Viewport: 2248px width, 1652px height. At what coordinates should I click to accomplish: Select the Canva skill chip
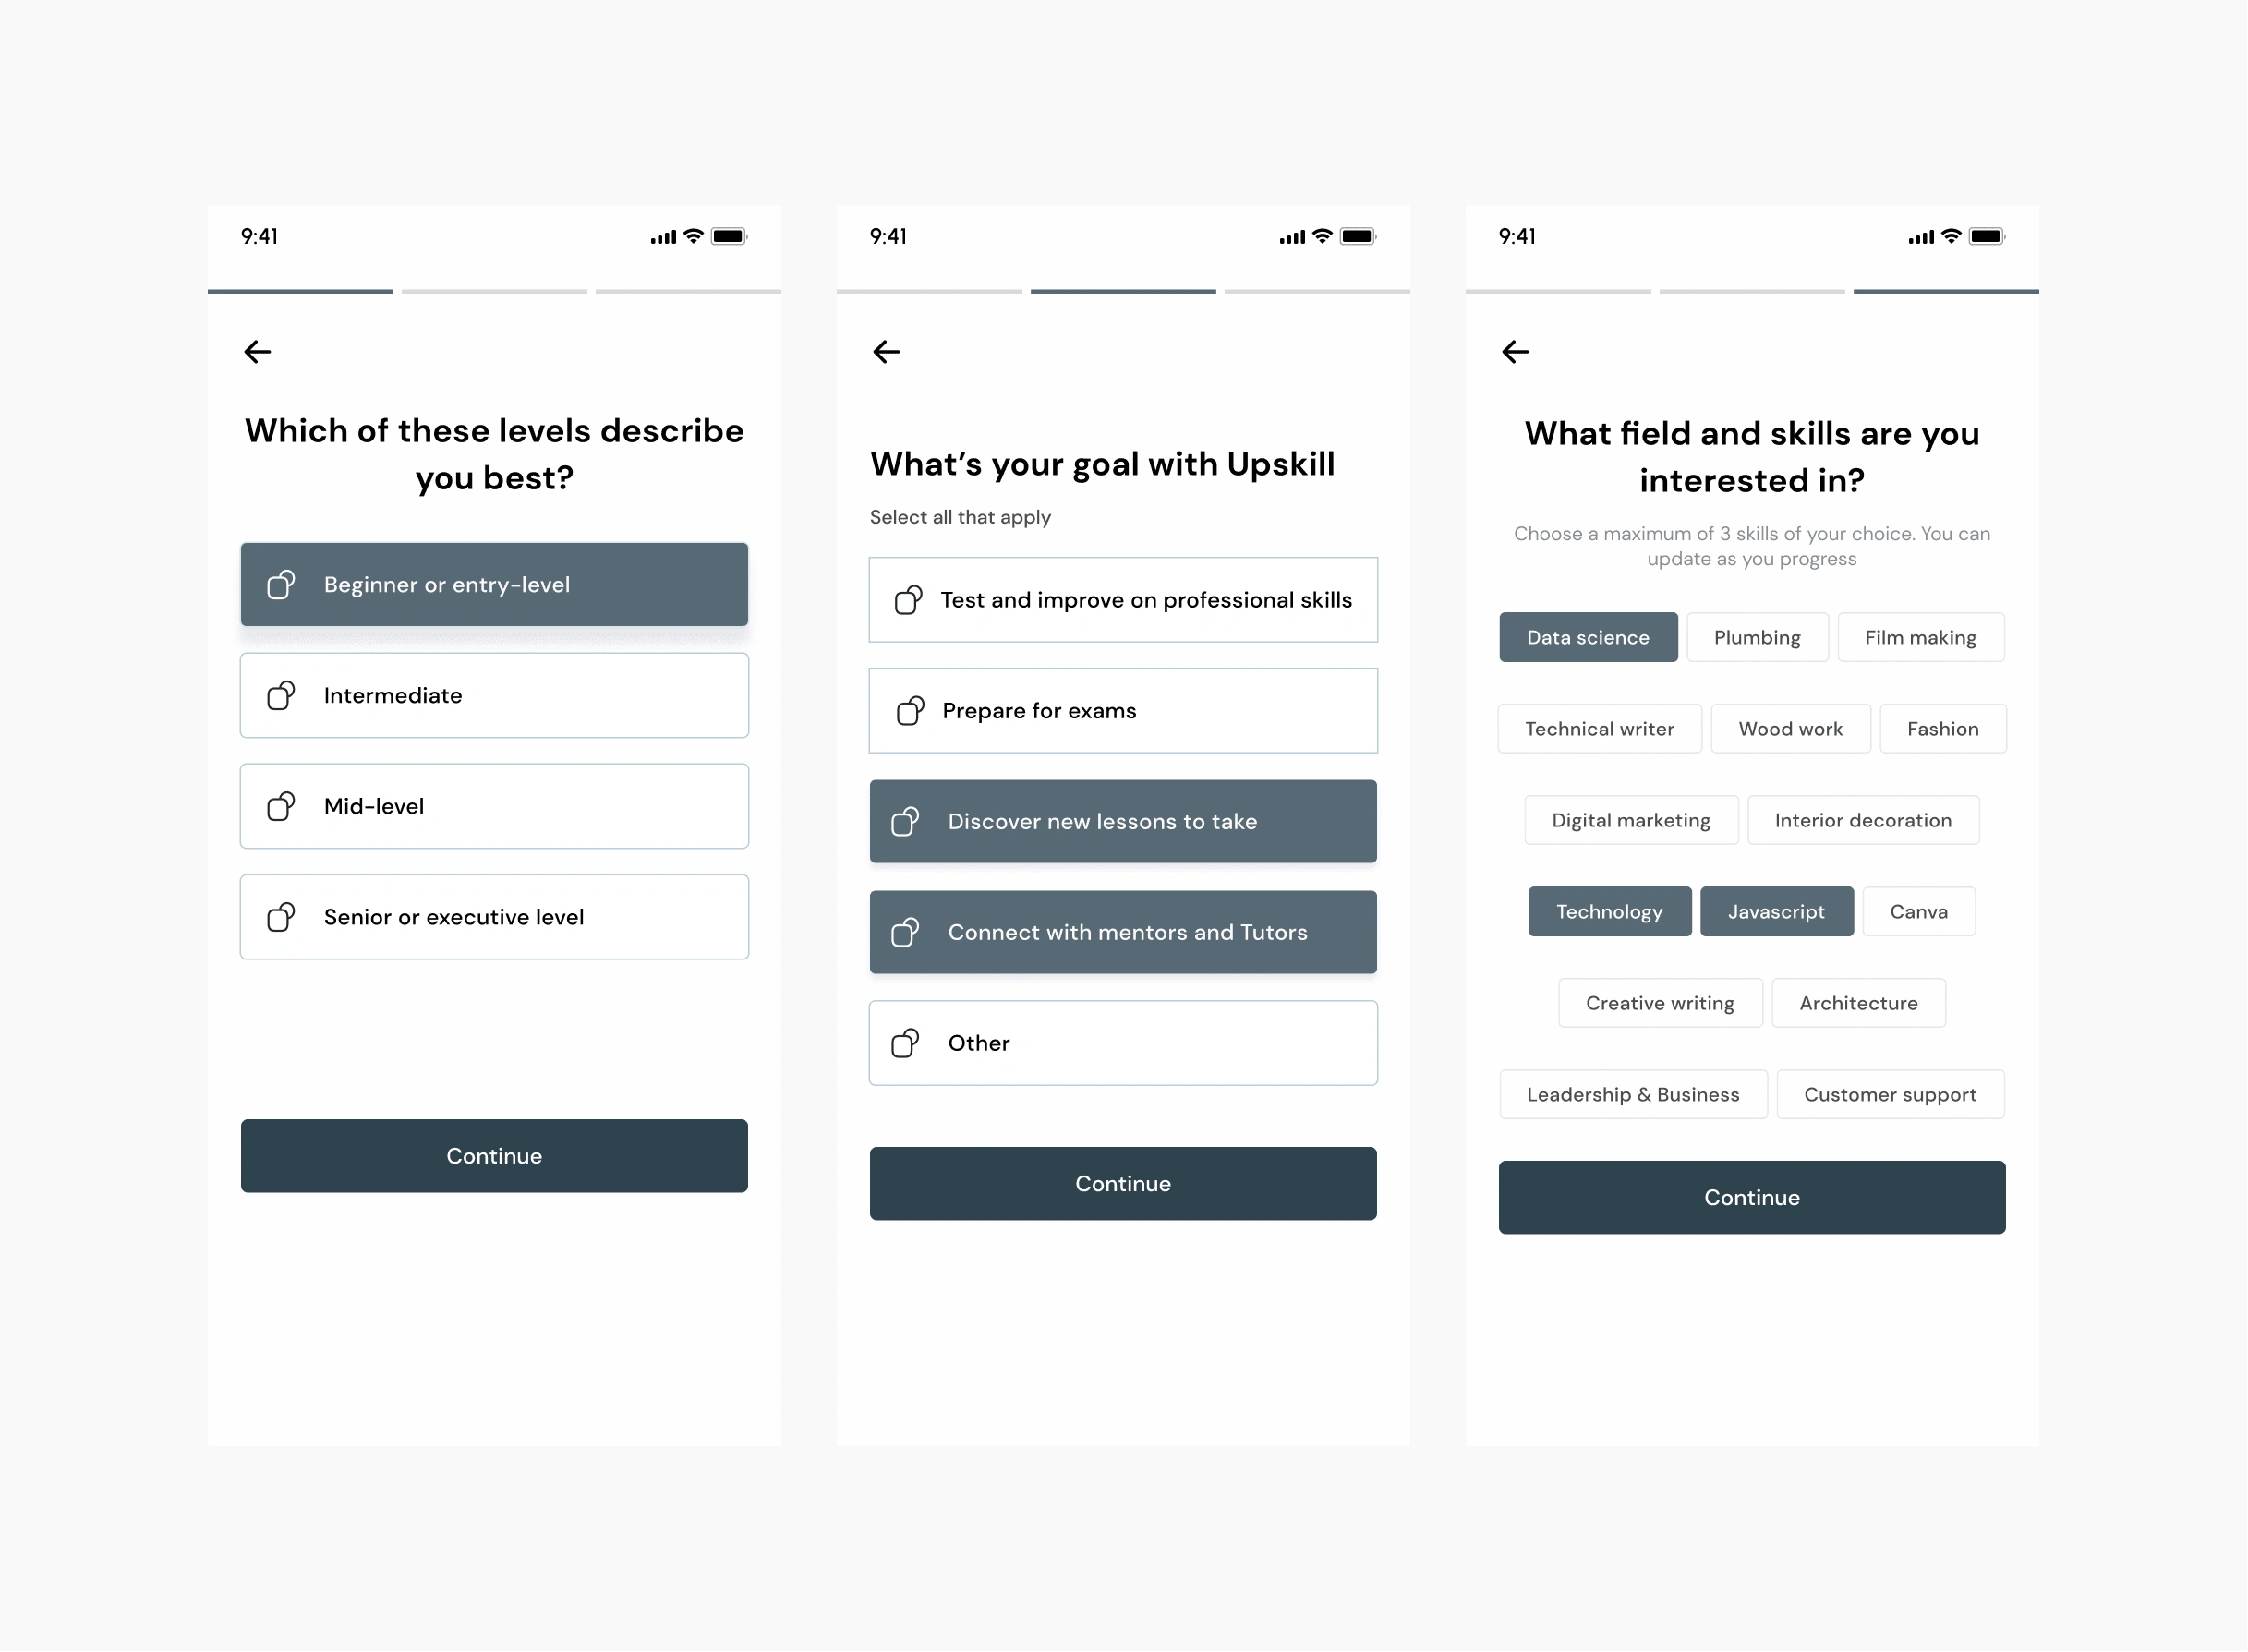(1915, 910)
